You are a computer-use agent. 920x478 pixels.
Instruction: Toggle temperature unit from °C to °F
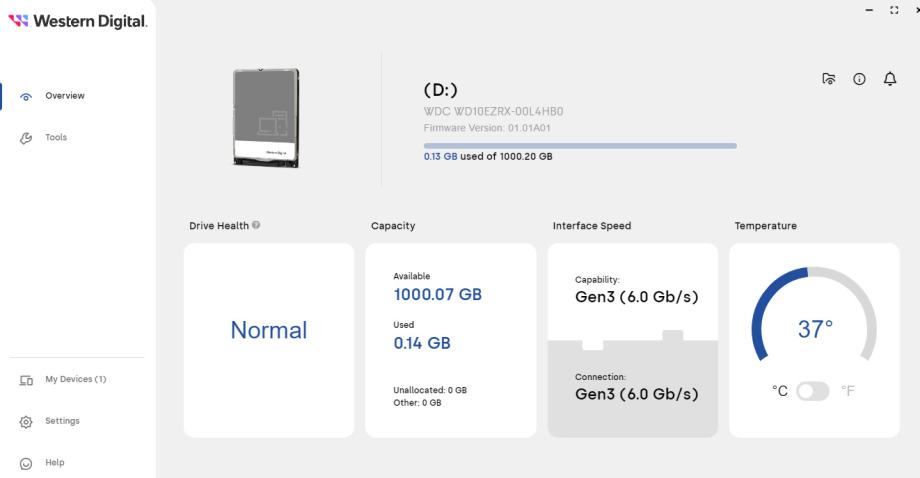tap(813, 391)
